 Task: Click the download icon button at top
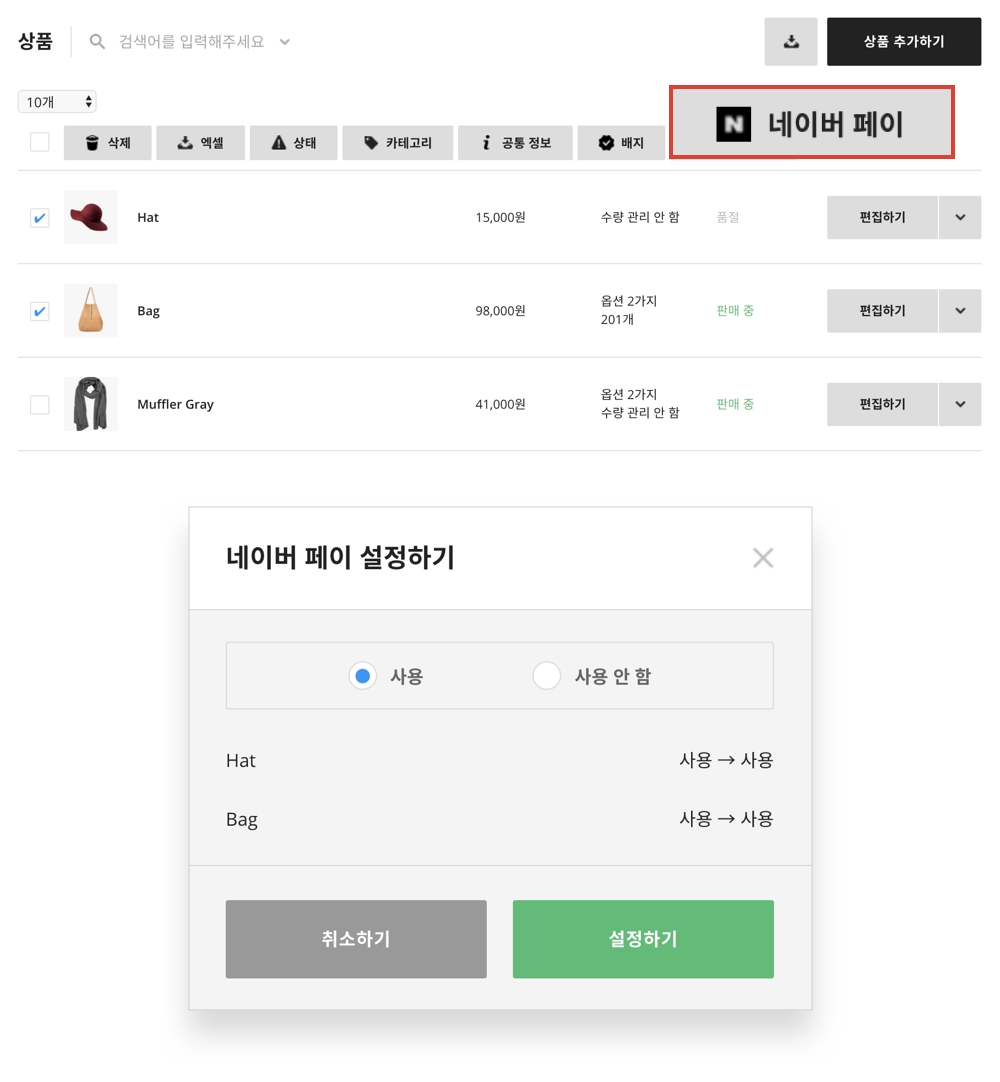tap(791, 42)
